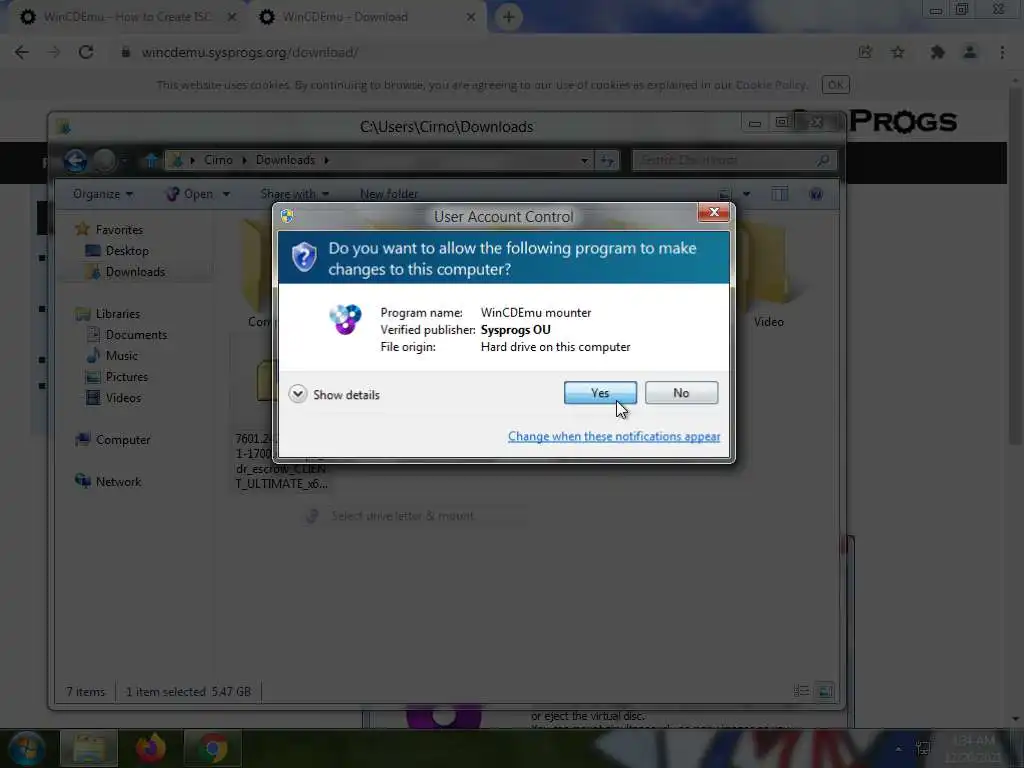The image size is (1024, 768).
Task: Open the Chrome three-dot menu
Action: click(1002, 52)
